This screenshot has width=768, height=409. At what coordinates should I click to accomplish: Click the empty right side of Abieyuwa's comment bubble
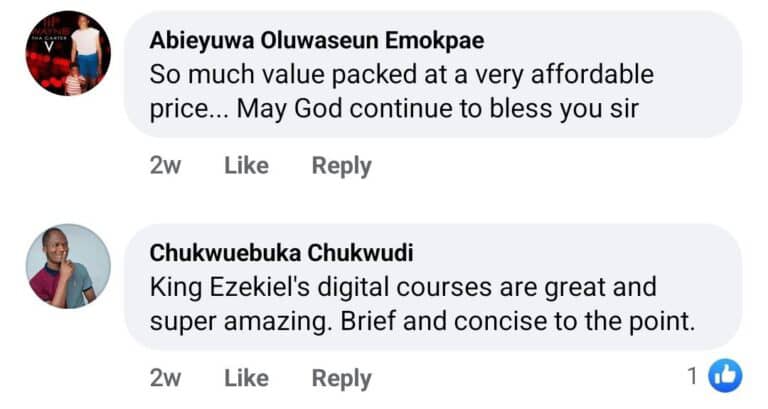click(700, 75)
